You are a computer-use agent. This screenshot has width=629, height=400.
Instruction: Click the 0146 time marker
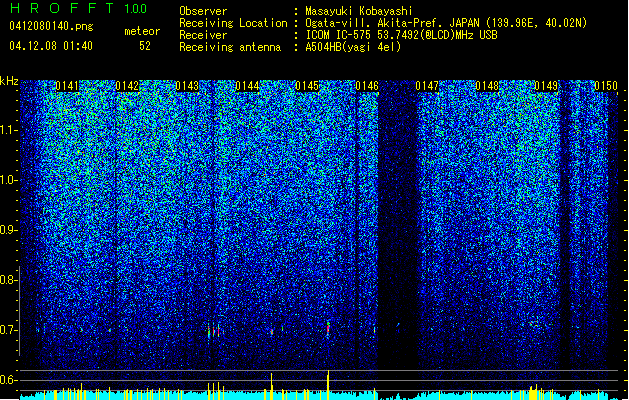(367, 86)
